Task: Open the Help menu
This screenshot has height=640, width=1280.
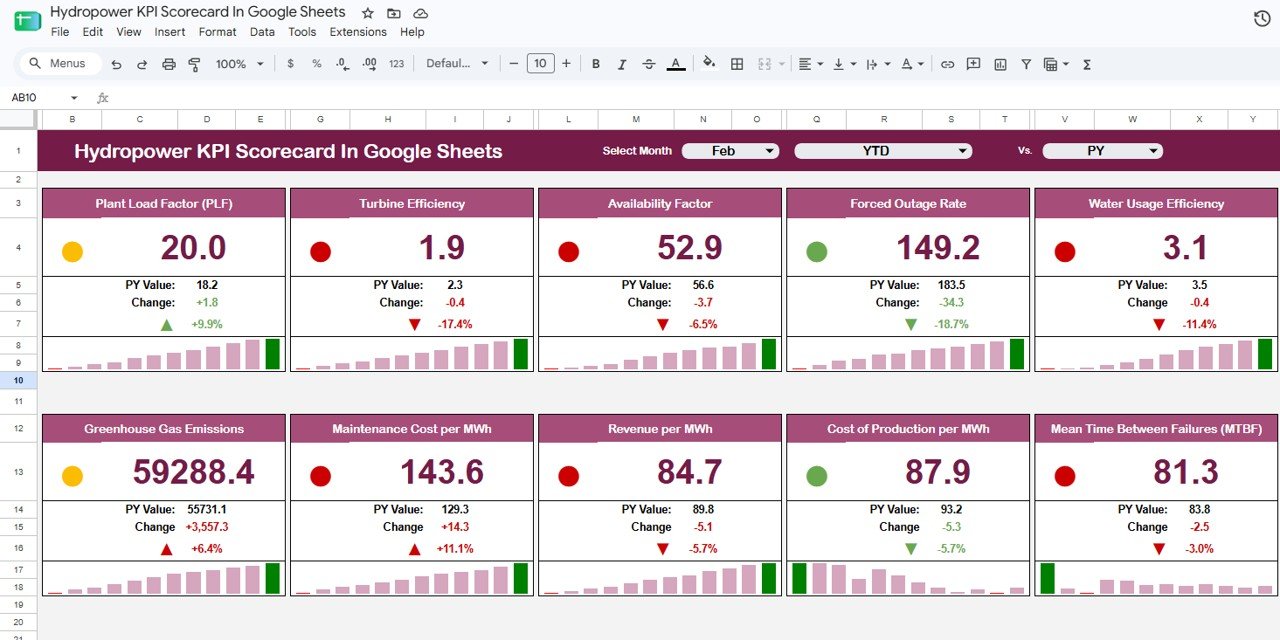Action: (412, 32)
